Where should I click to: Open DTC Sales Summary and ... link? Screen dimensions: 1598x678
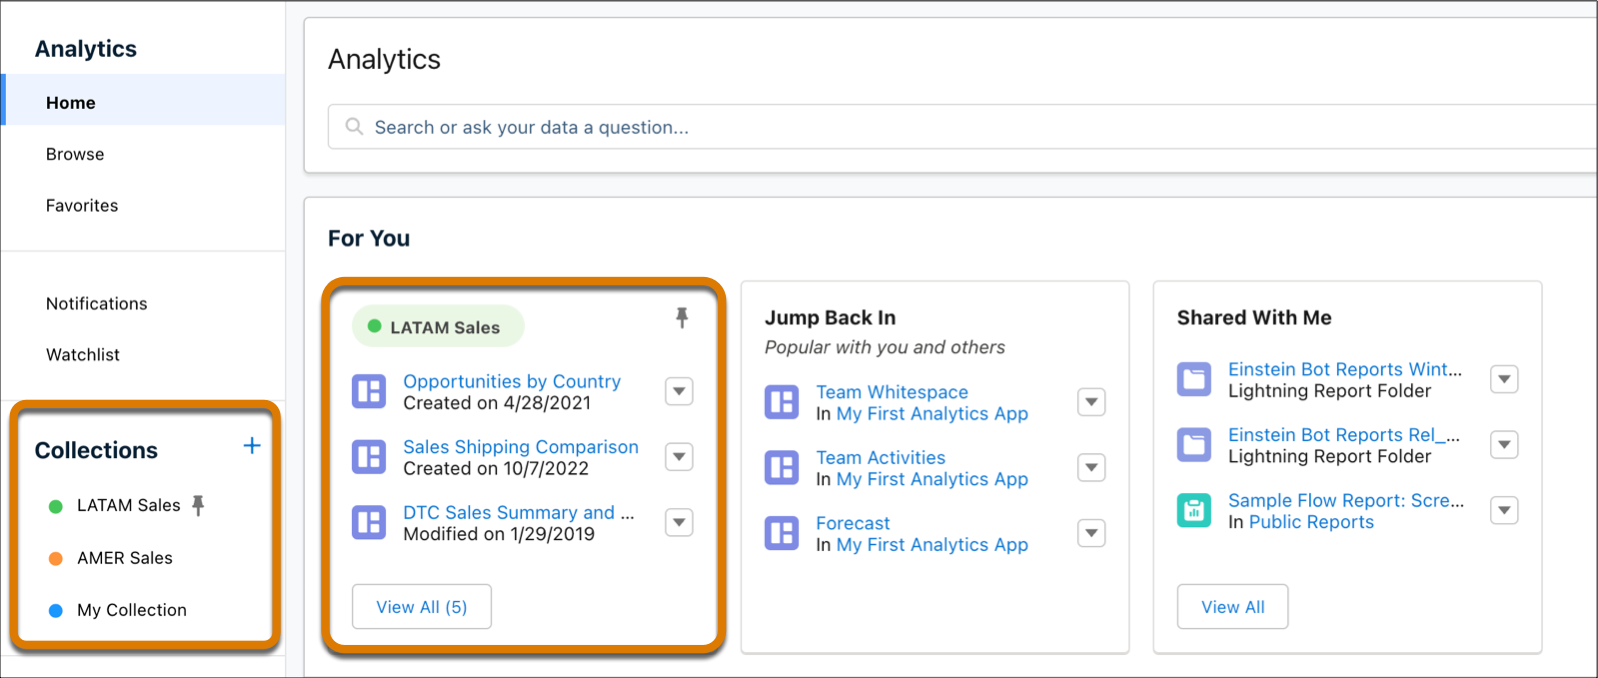click(519, 512)
